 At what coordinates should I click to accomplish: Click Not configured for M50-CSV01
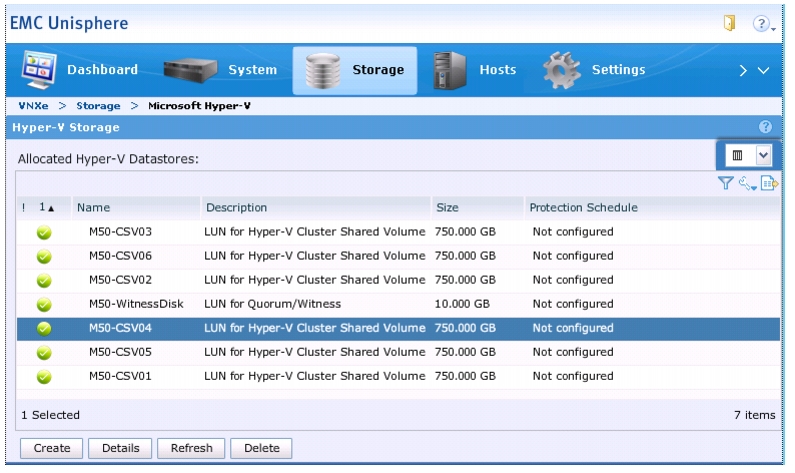point(573,376)
